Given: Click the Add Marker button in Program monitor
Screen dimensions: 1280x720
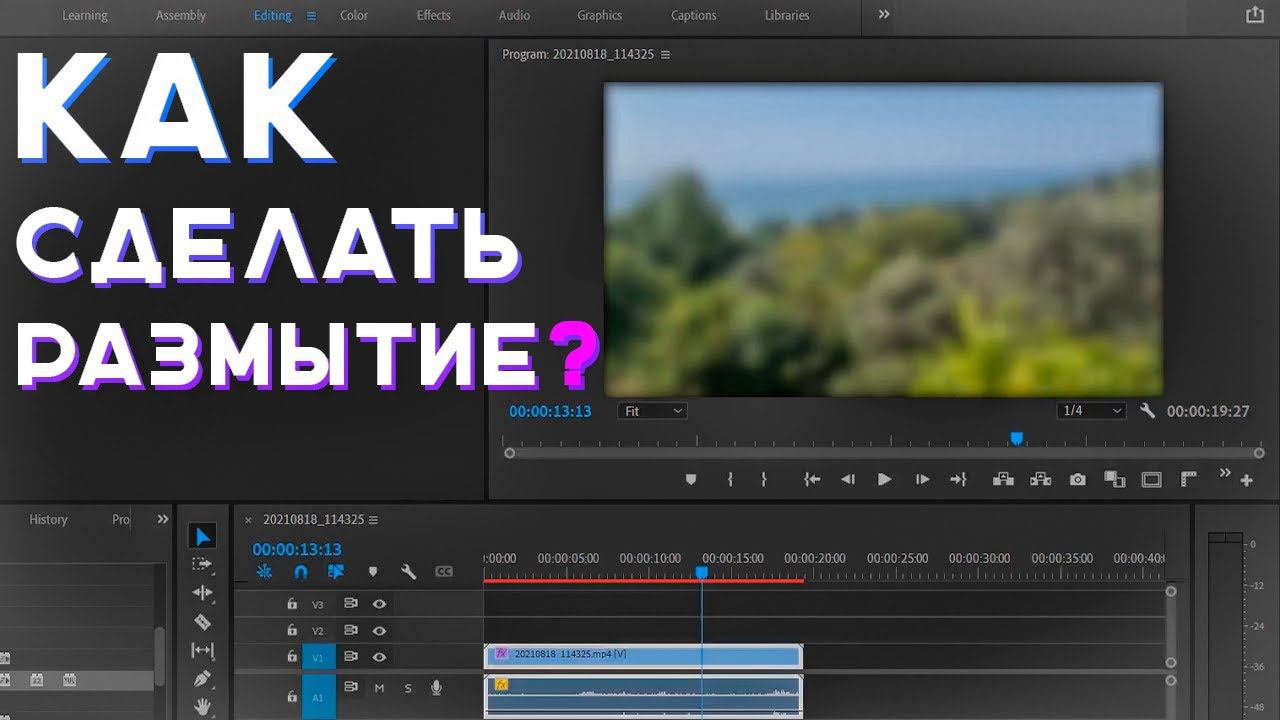Looking at the screenshot, I should pos(690,480).
